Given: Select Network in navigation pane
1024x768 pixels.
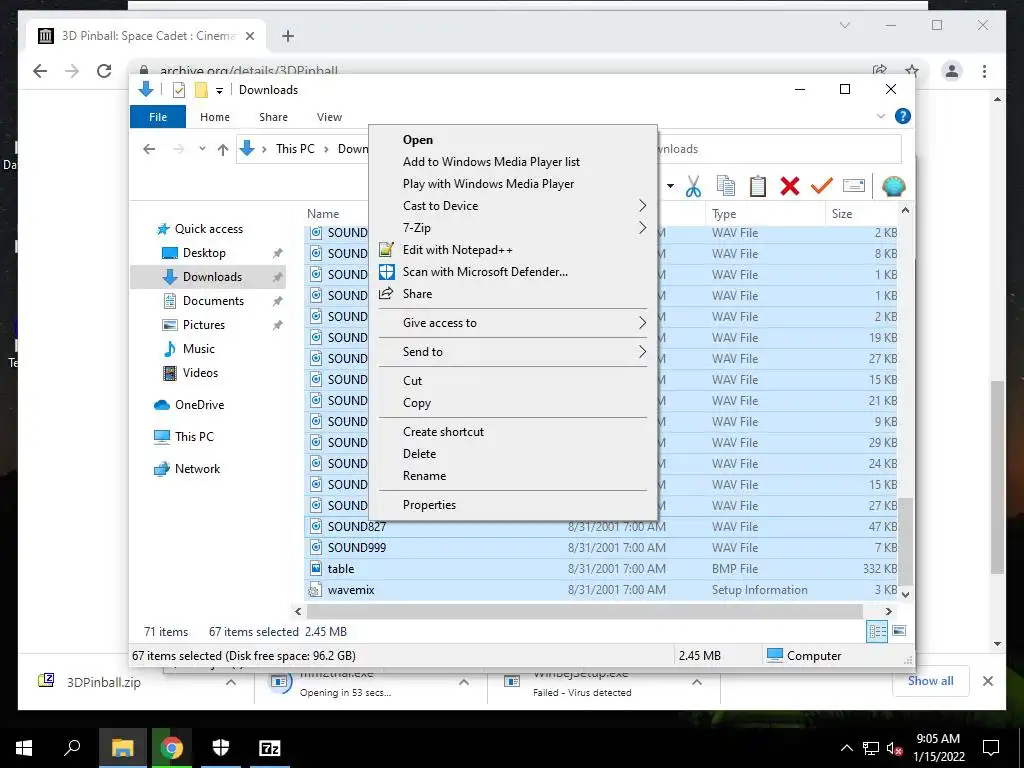Looking at the screenshot, I should [x=197, y=469].
